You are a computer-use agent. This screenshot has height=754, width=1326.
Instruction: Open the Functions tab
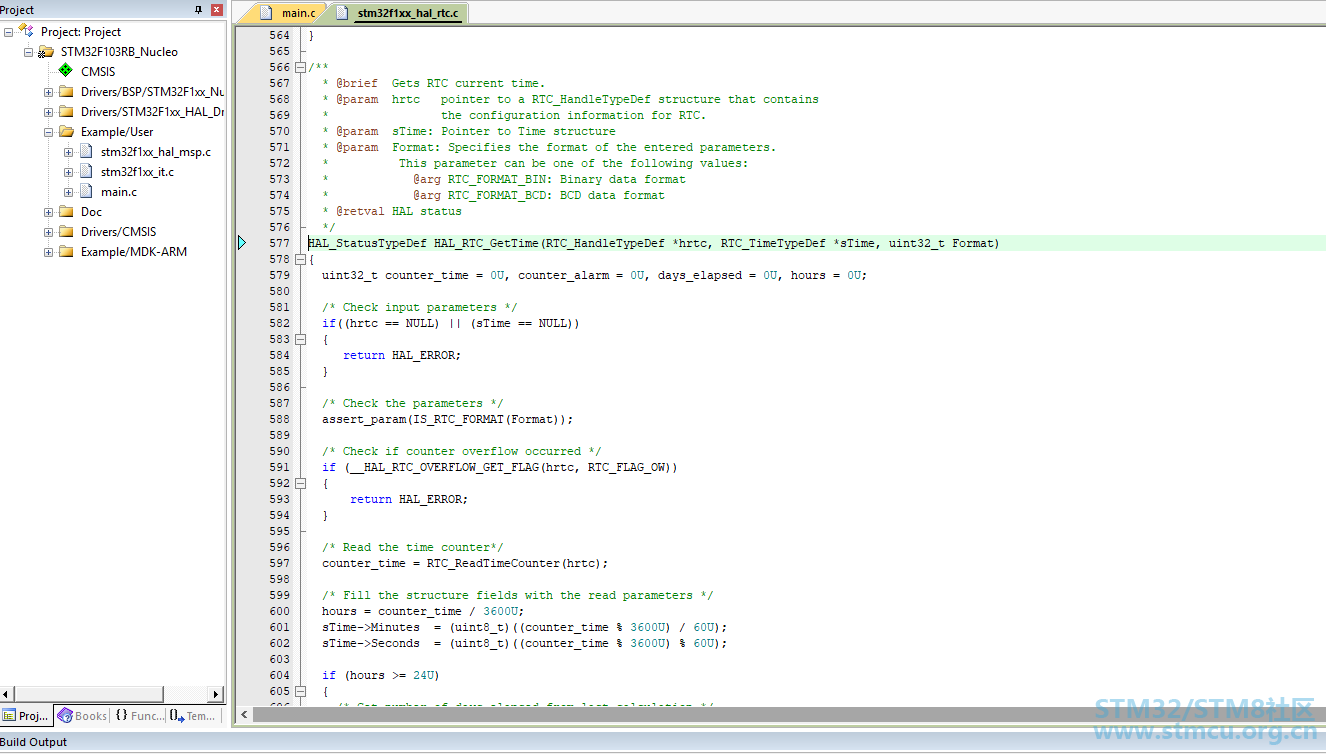pos(139,716)
